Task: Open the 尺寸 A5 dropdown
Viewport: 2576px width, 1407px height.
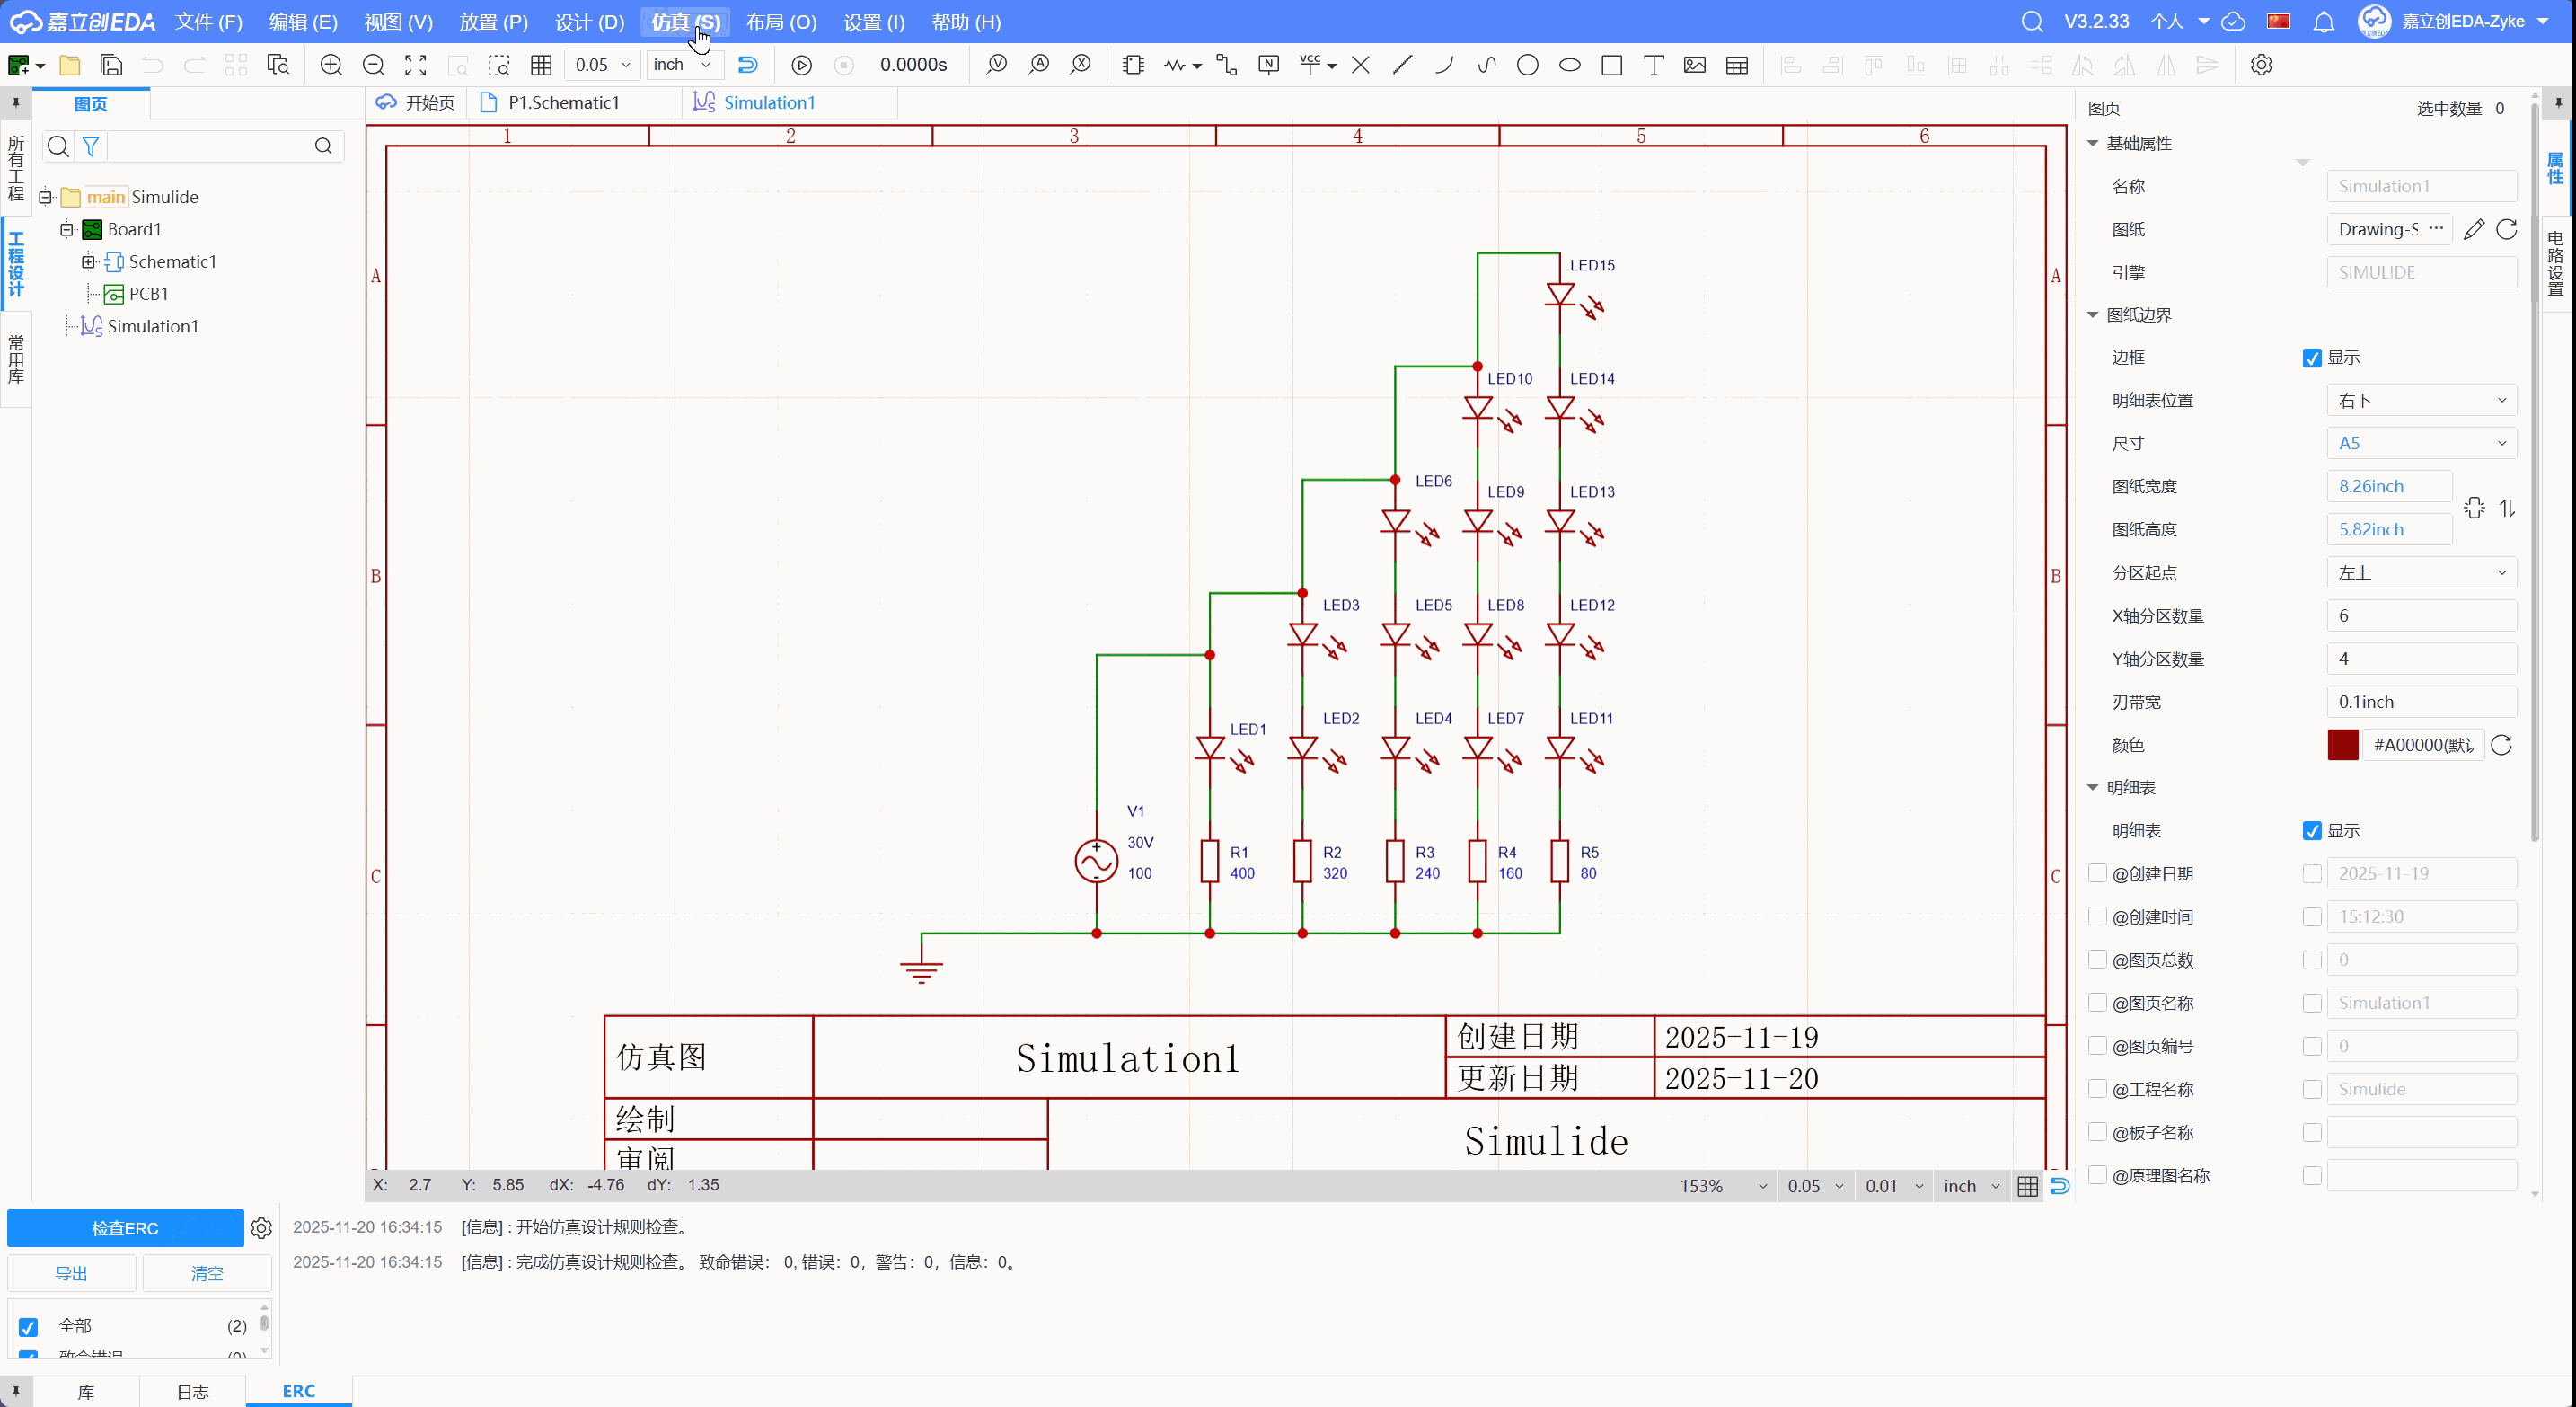Action: click(x=2420, y=443)
